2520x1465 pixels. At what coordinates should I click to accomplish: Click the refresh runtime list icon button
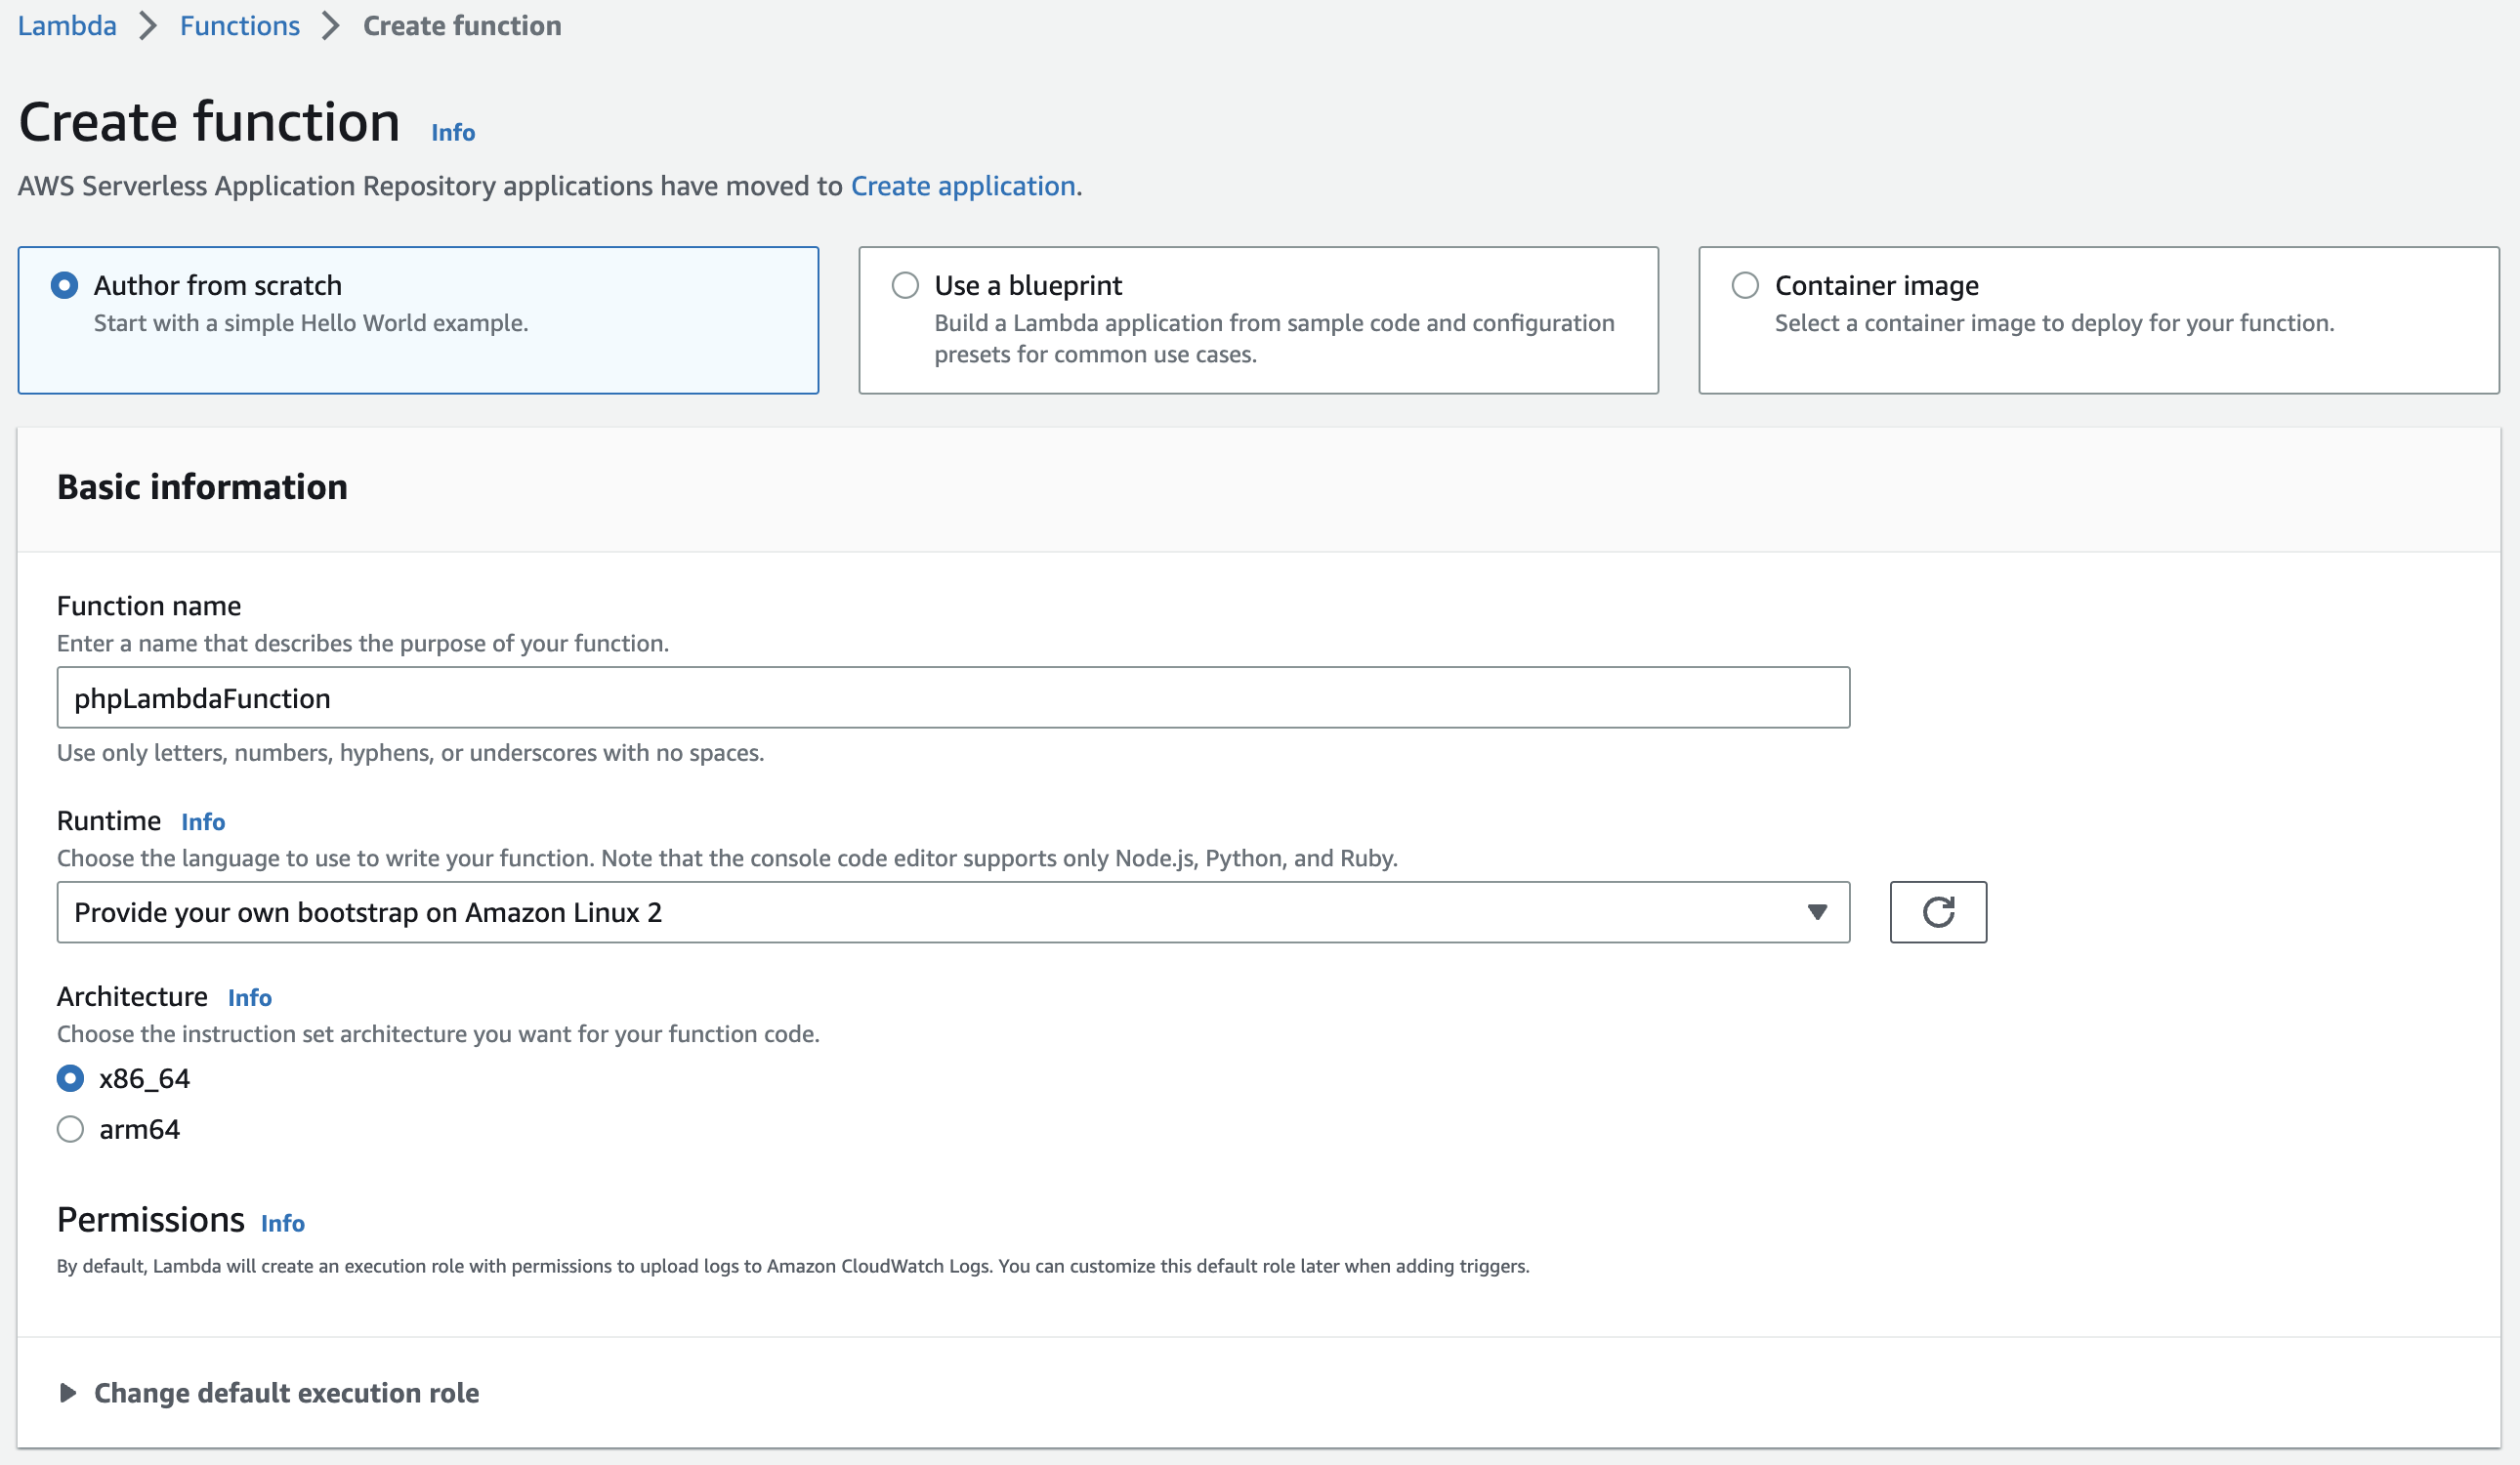coord(1937,911)
